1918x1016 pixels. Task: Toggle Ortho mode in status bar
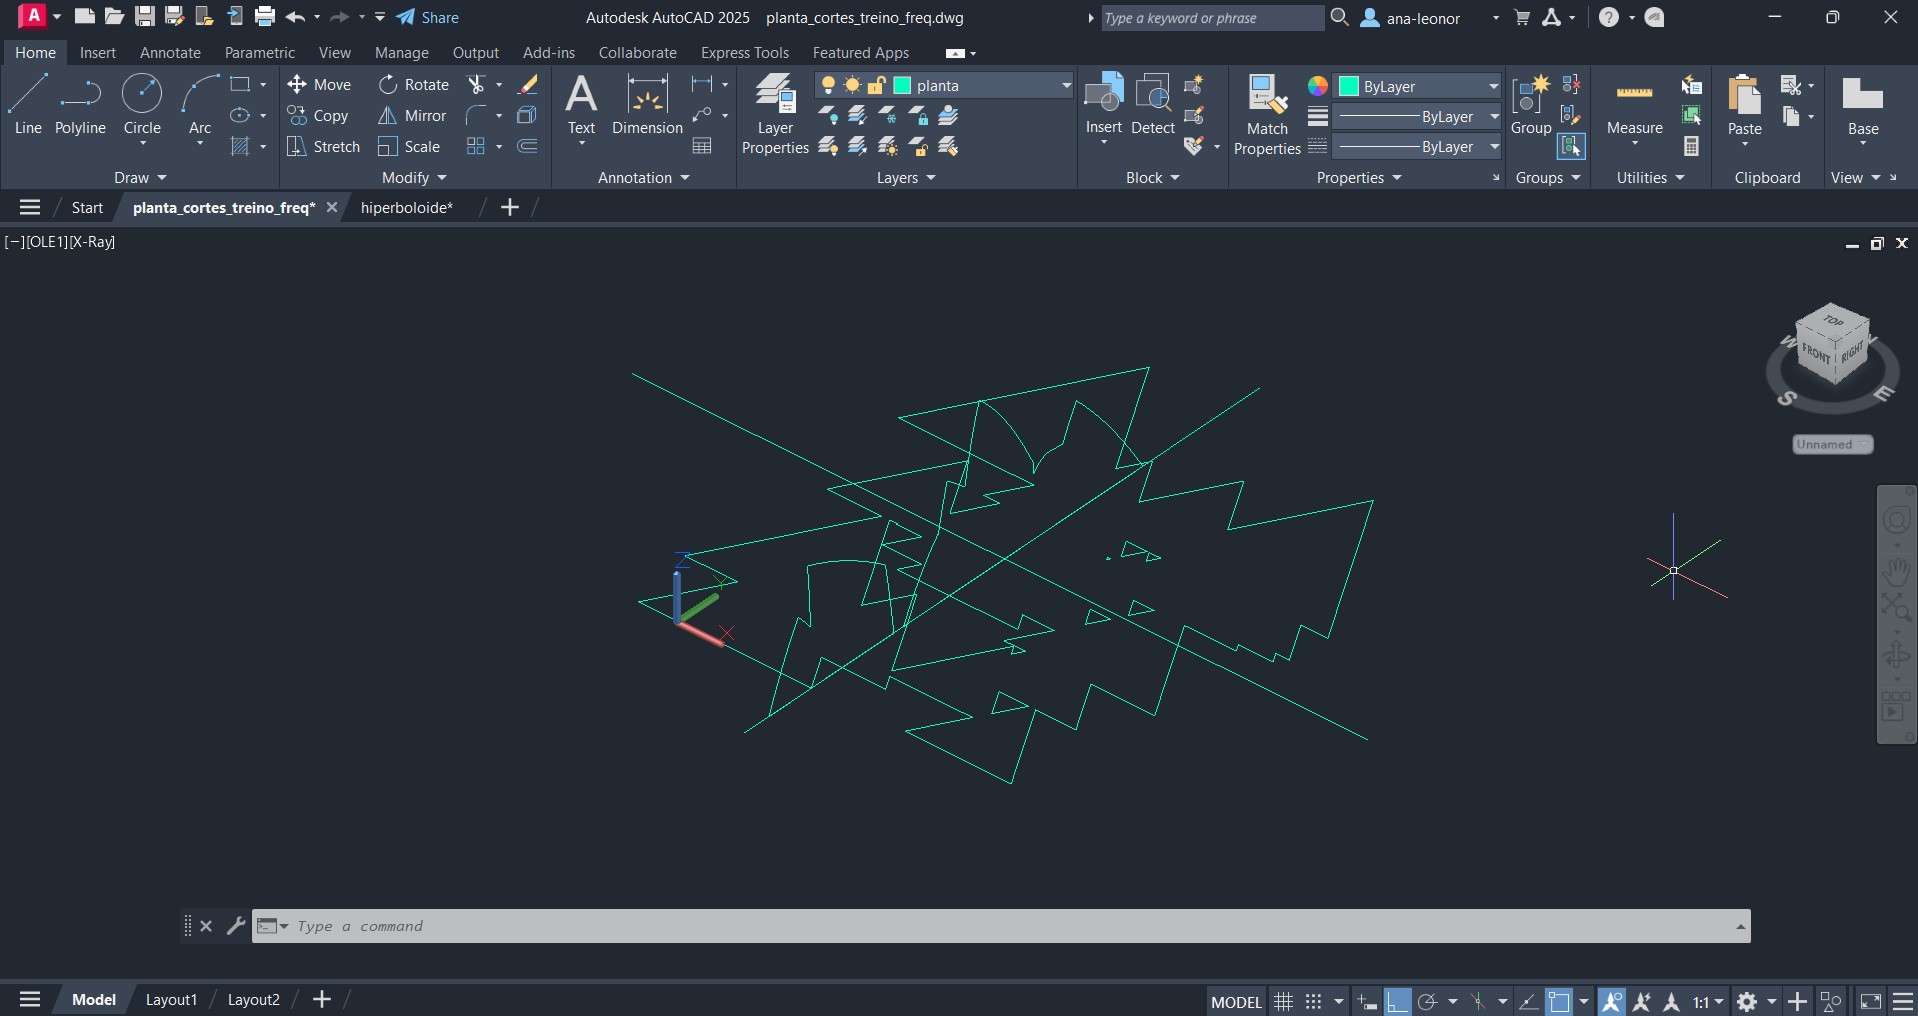(x=1397, y=1001)
